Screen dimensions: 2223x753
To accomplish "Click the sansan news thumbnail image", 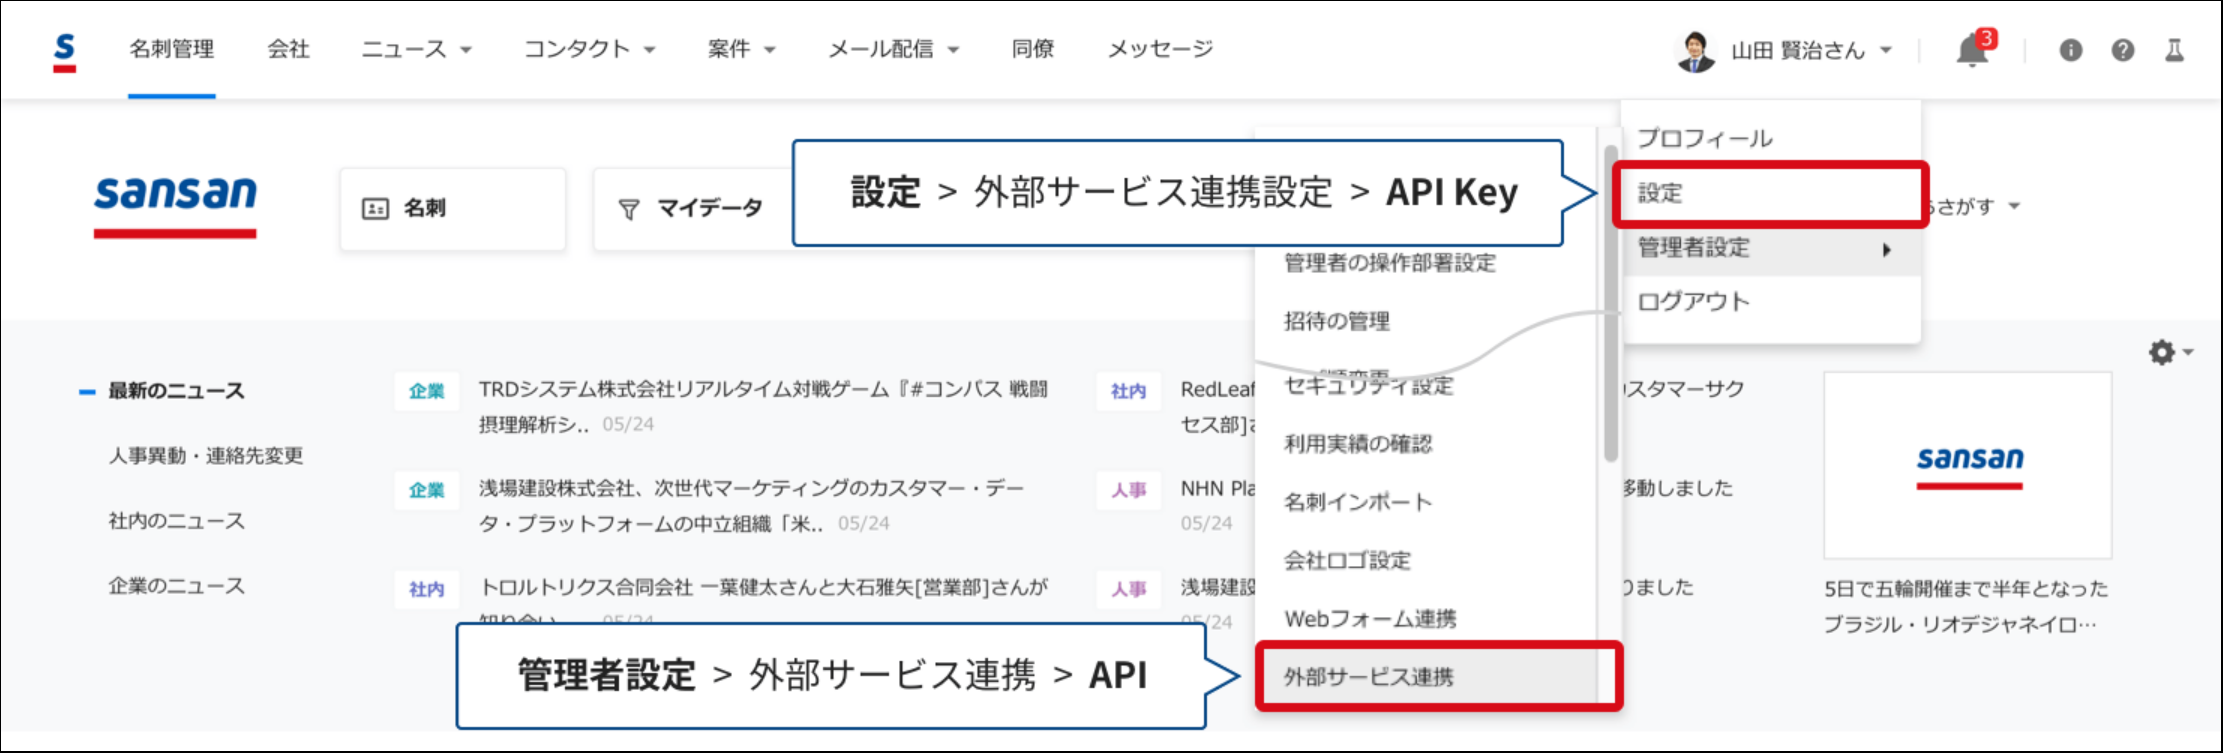I will pos(1968,465).
